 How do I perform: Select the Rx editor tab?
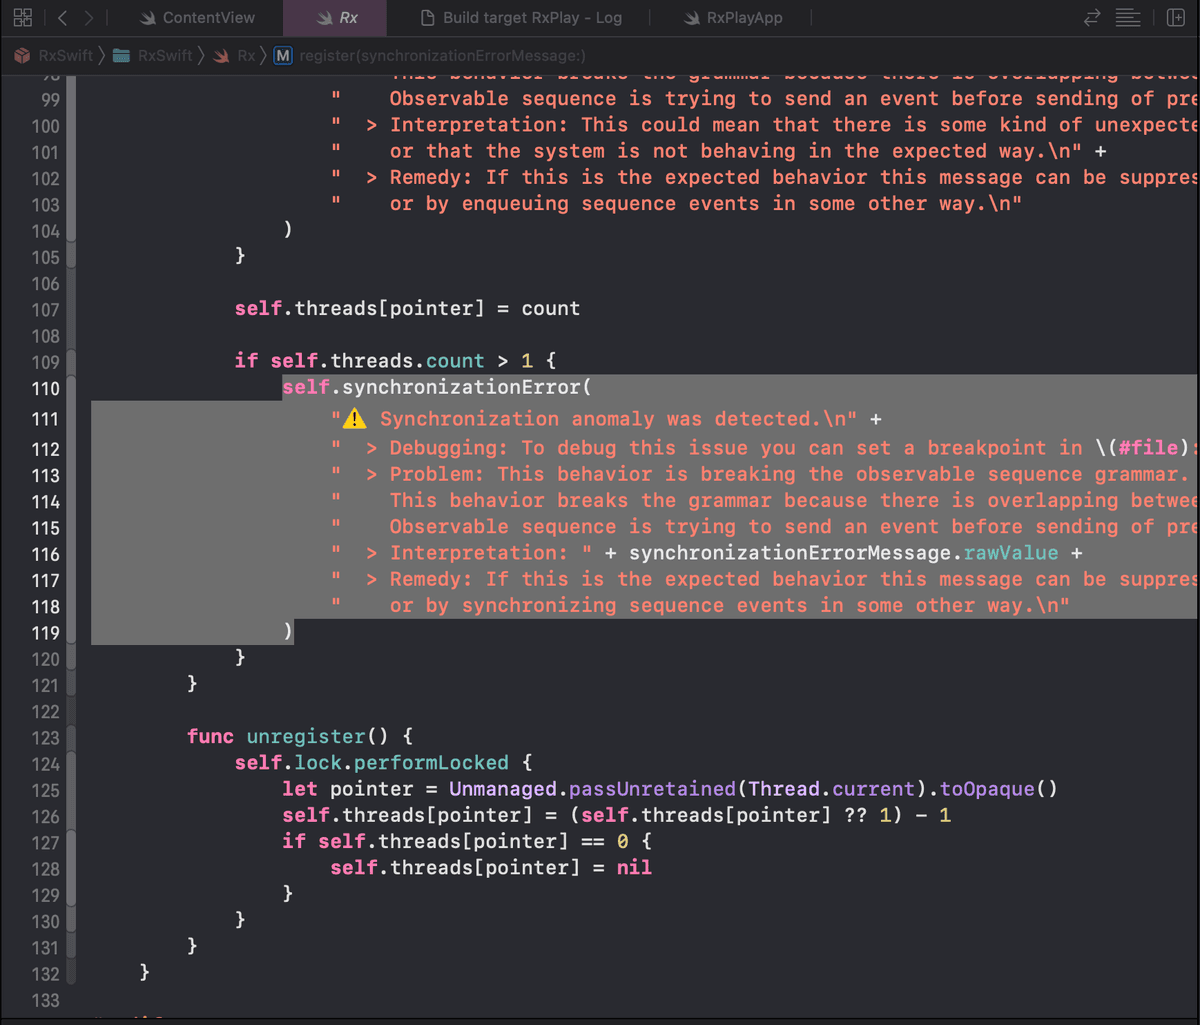pos(337,17)
